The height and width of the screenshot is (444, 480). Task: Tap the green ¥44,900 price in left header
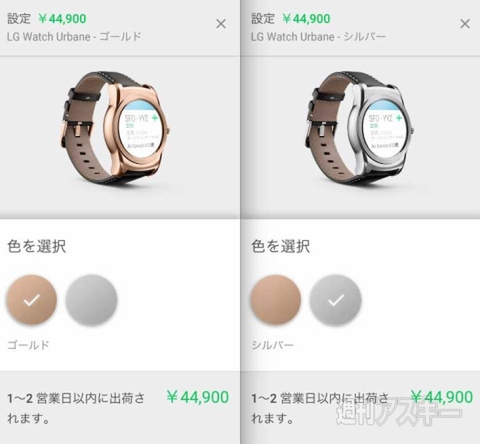(62, 19)
